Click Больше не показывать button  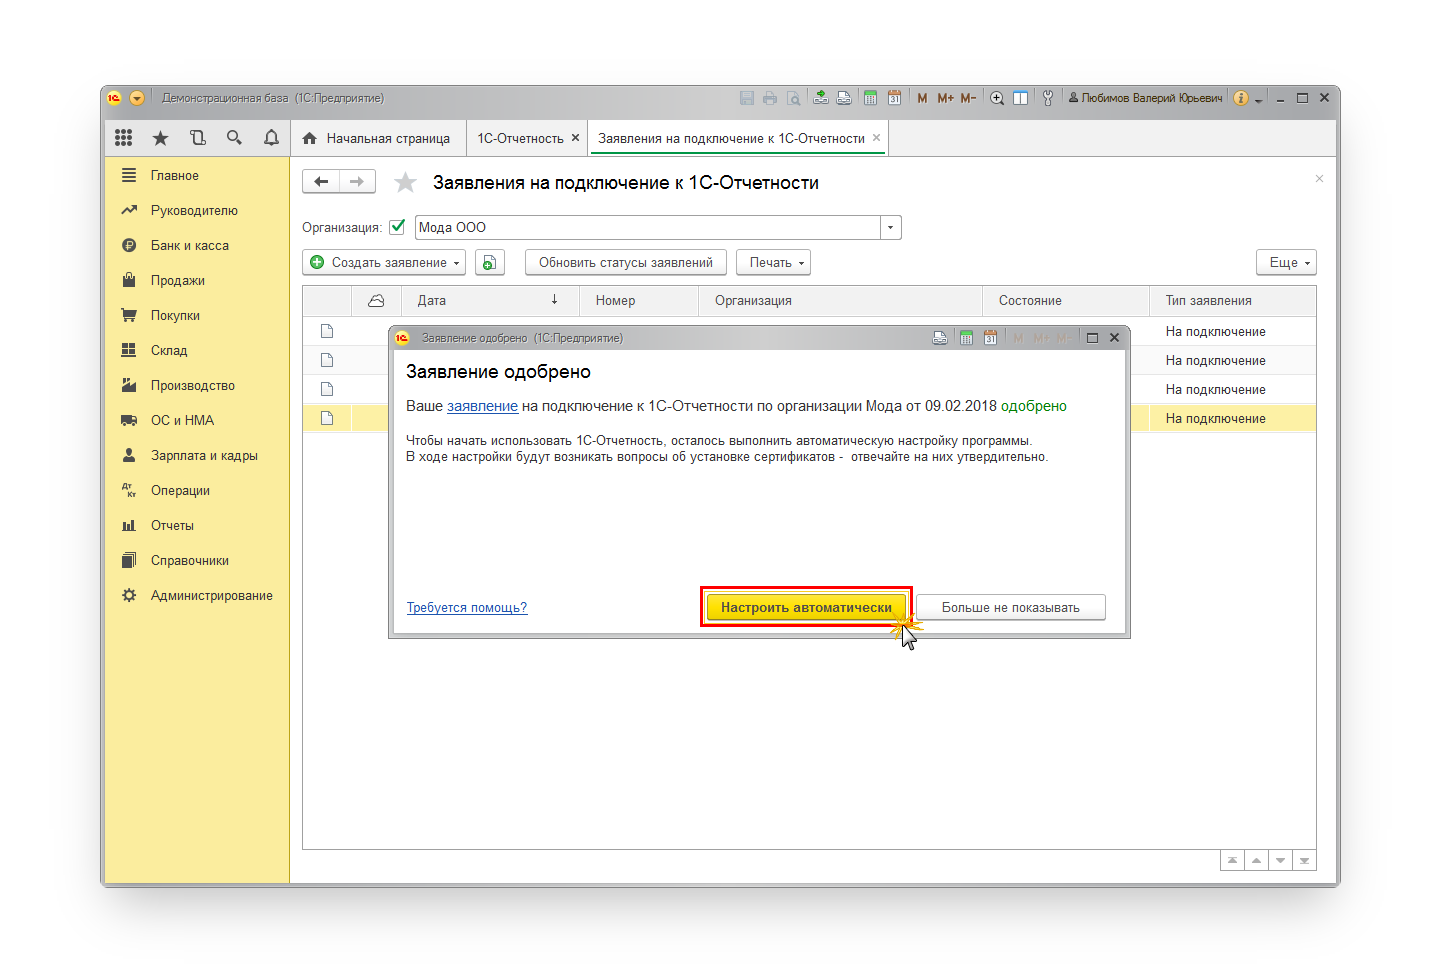[1011, 607]
